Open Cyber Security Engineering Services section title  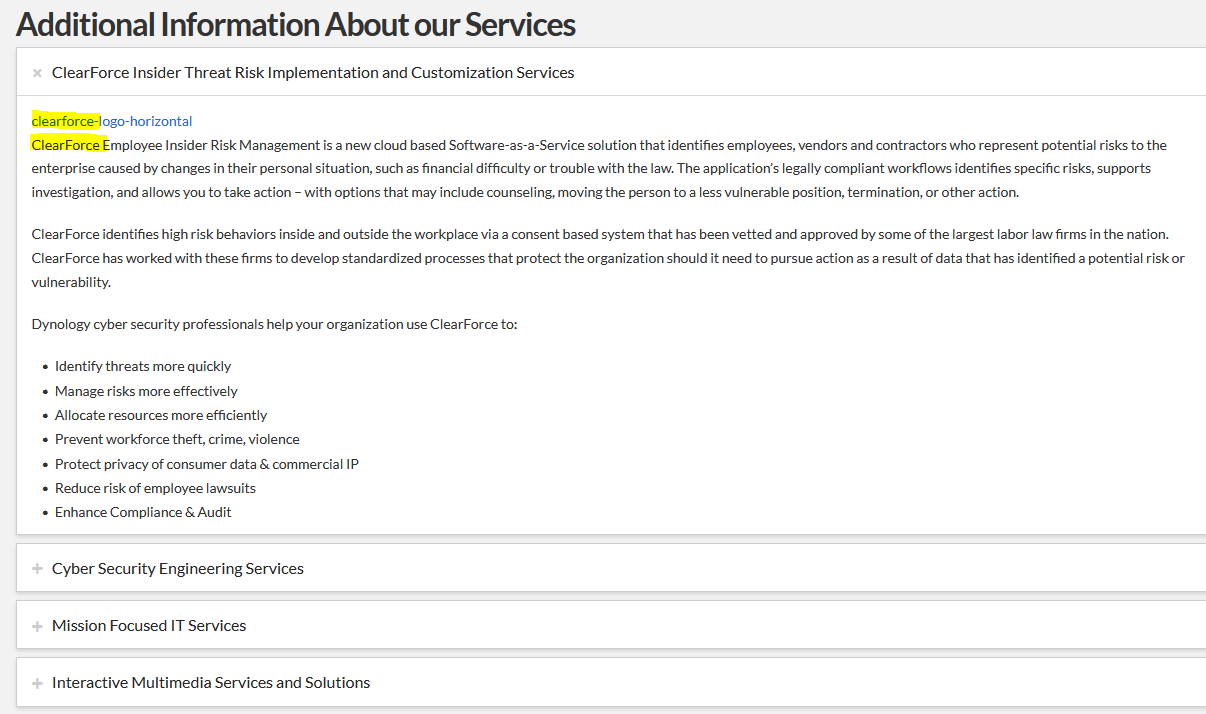click(x=178, y=568)
